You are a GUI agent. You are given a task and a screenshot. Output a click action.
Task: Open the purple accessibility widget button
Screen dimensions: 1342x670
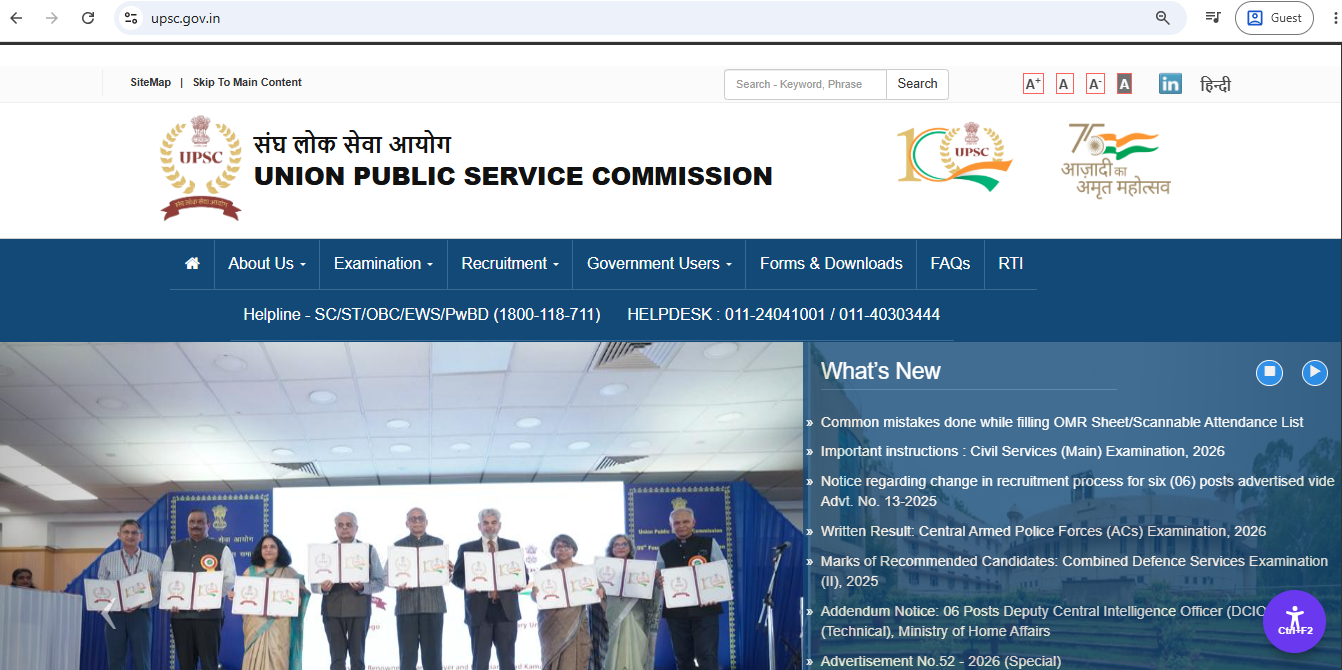click(1294, 621)
